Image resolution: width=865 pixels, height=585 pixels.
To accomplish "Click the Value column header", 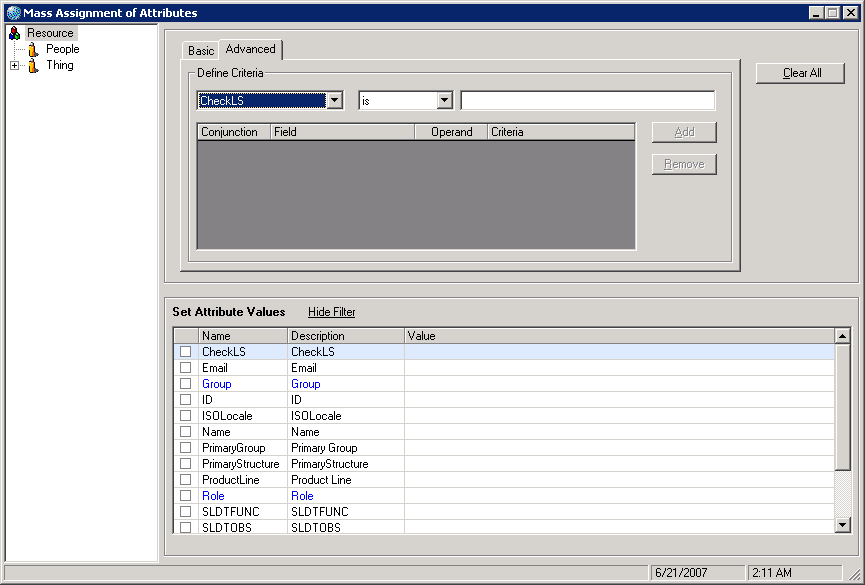I will click(620, 336).
